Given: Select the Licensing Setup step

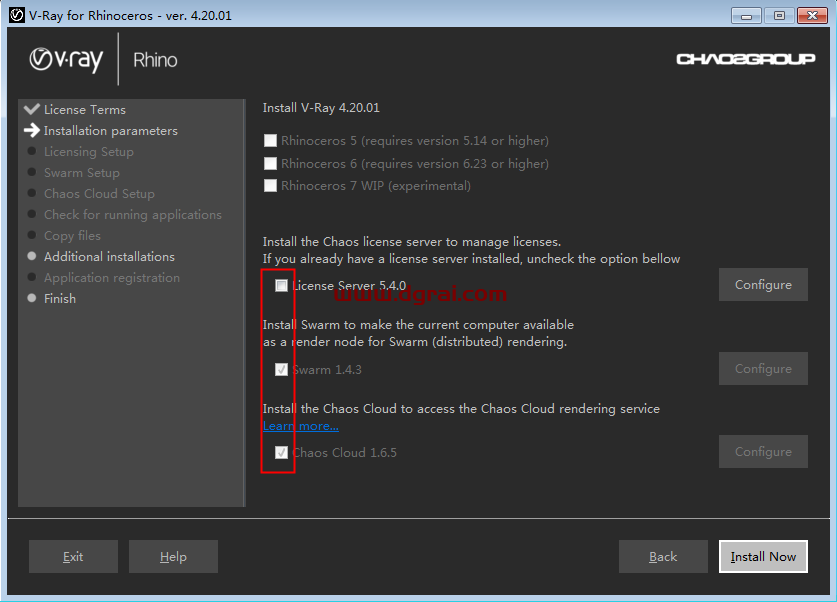Looking at the screenshot, I should (88, 152).
